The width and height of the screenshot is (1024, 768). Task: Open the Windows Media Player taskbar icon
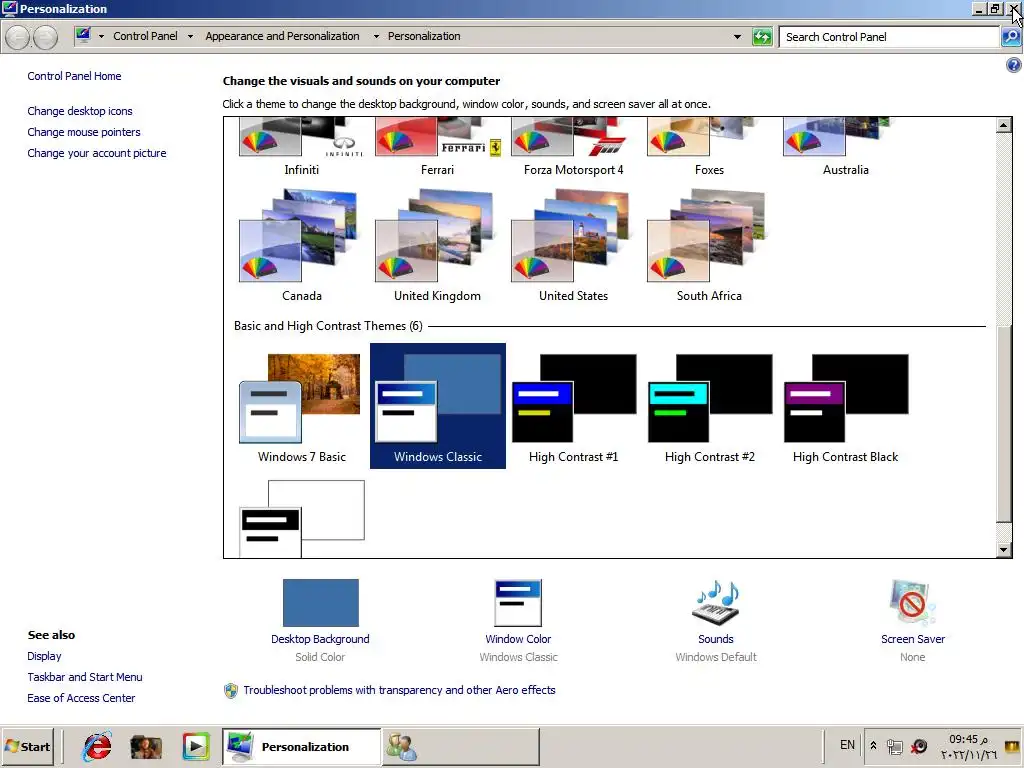point(196,746)
